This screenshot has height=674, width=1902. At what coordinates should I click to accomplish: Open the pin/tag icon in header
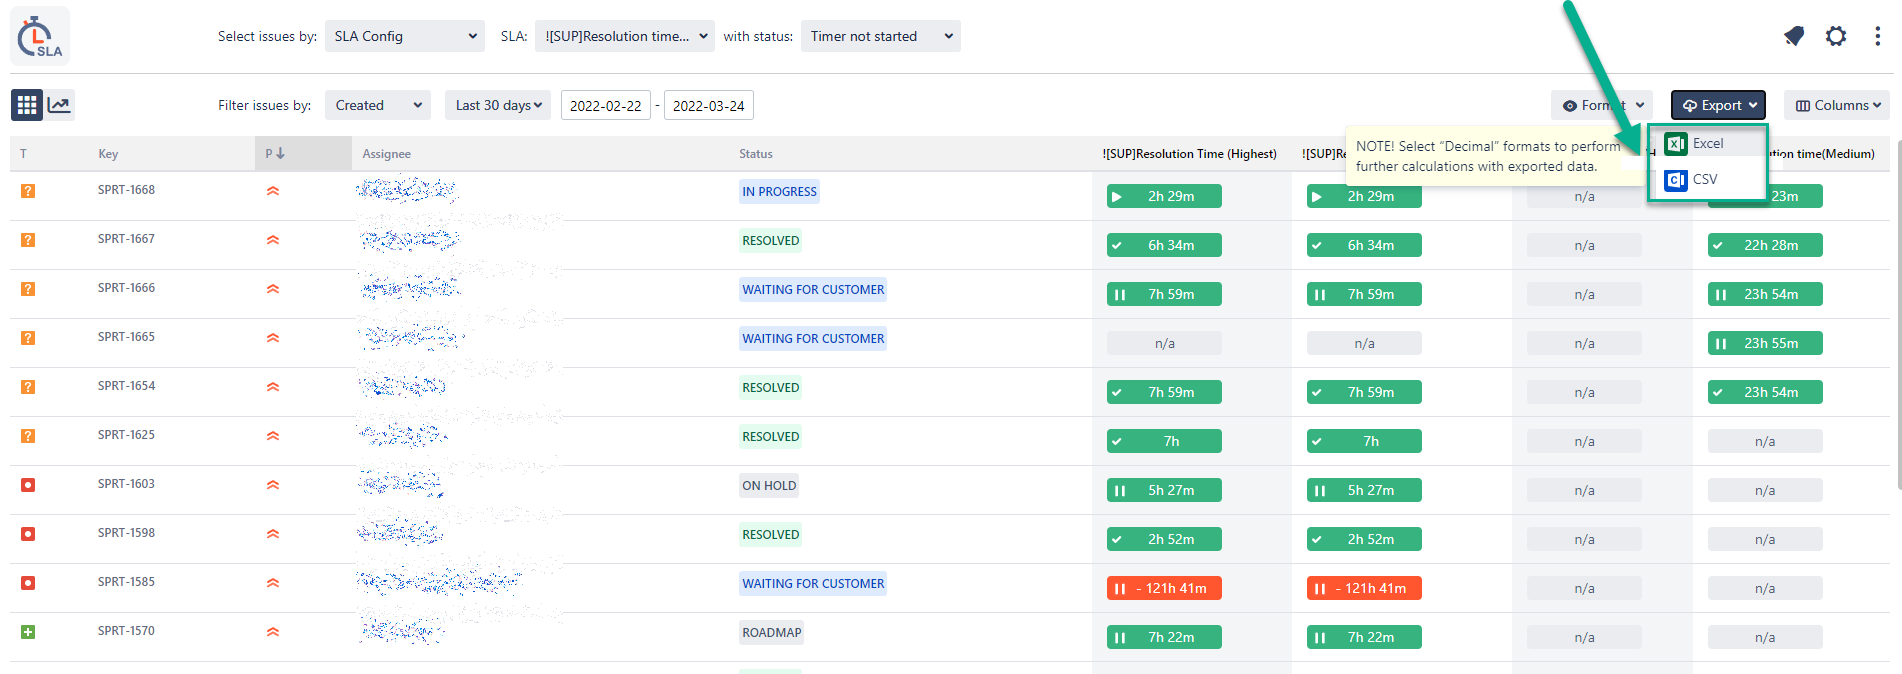click(x=1794, y=36)
